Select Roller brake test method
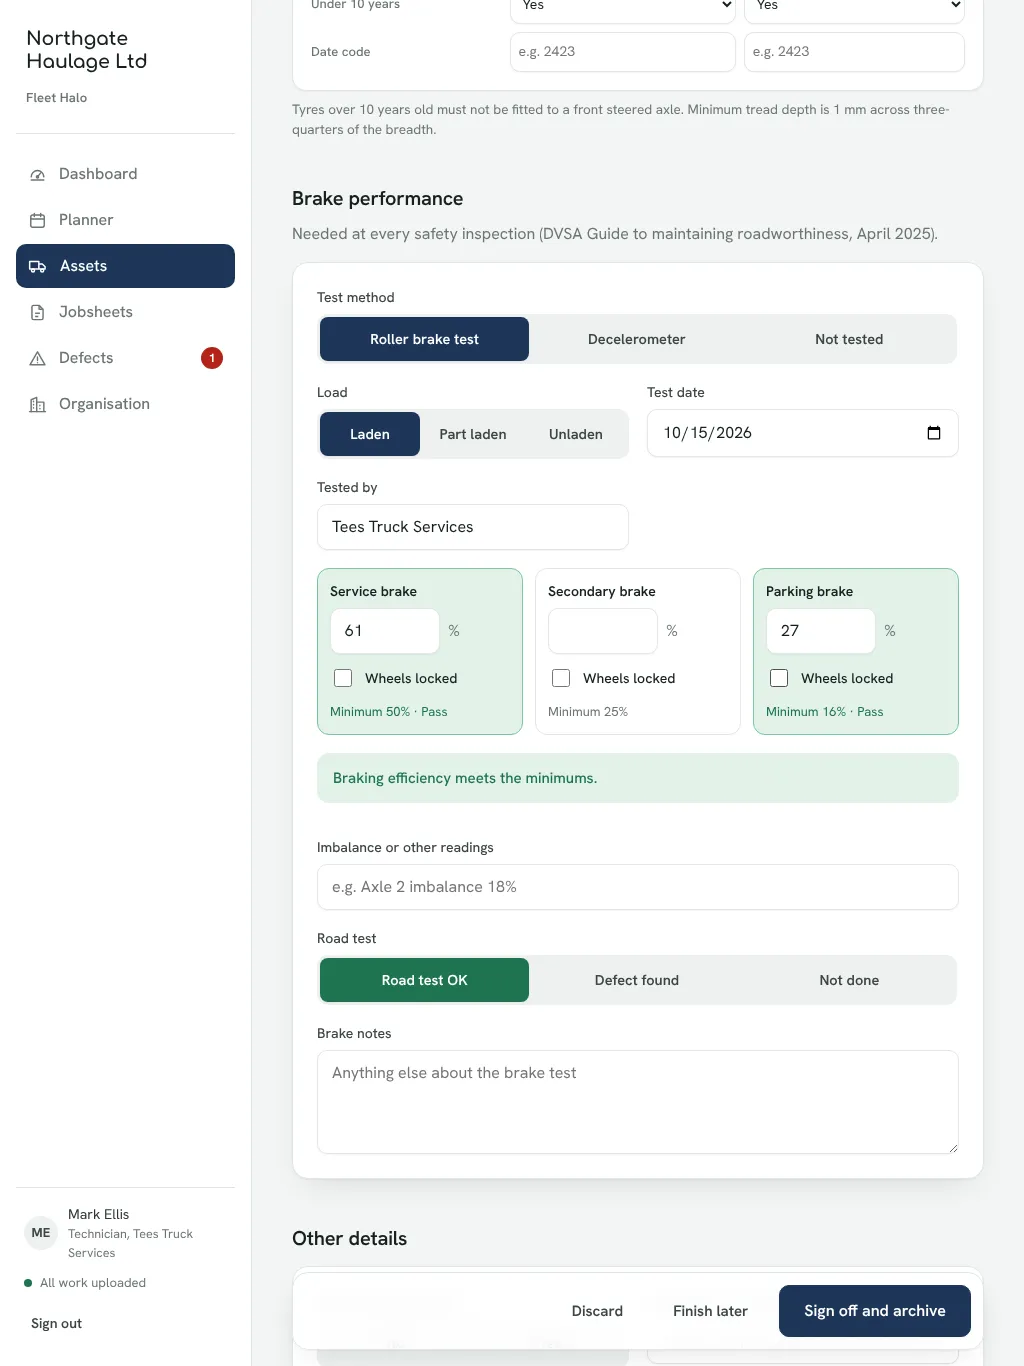1024x1366 pixels. pyautogui.click(x=424, y=339)
